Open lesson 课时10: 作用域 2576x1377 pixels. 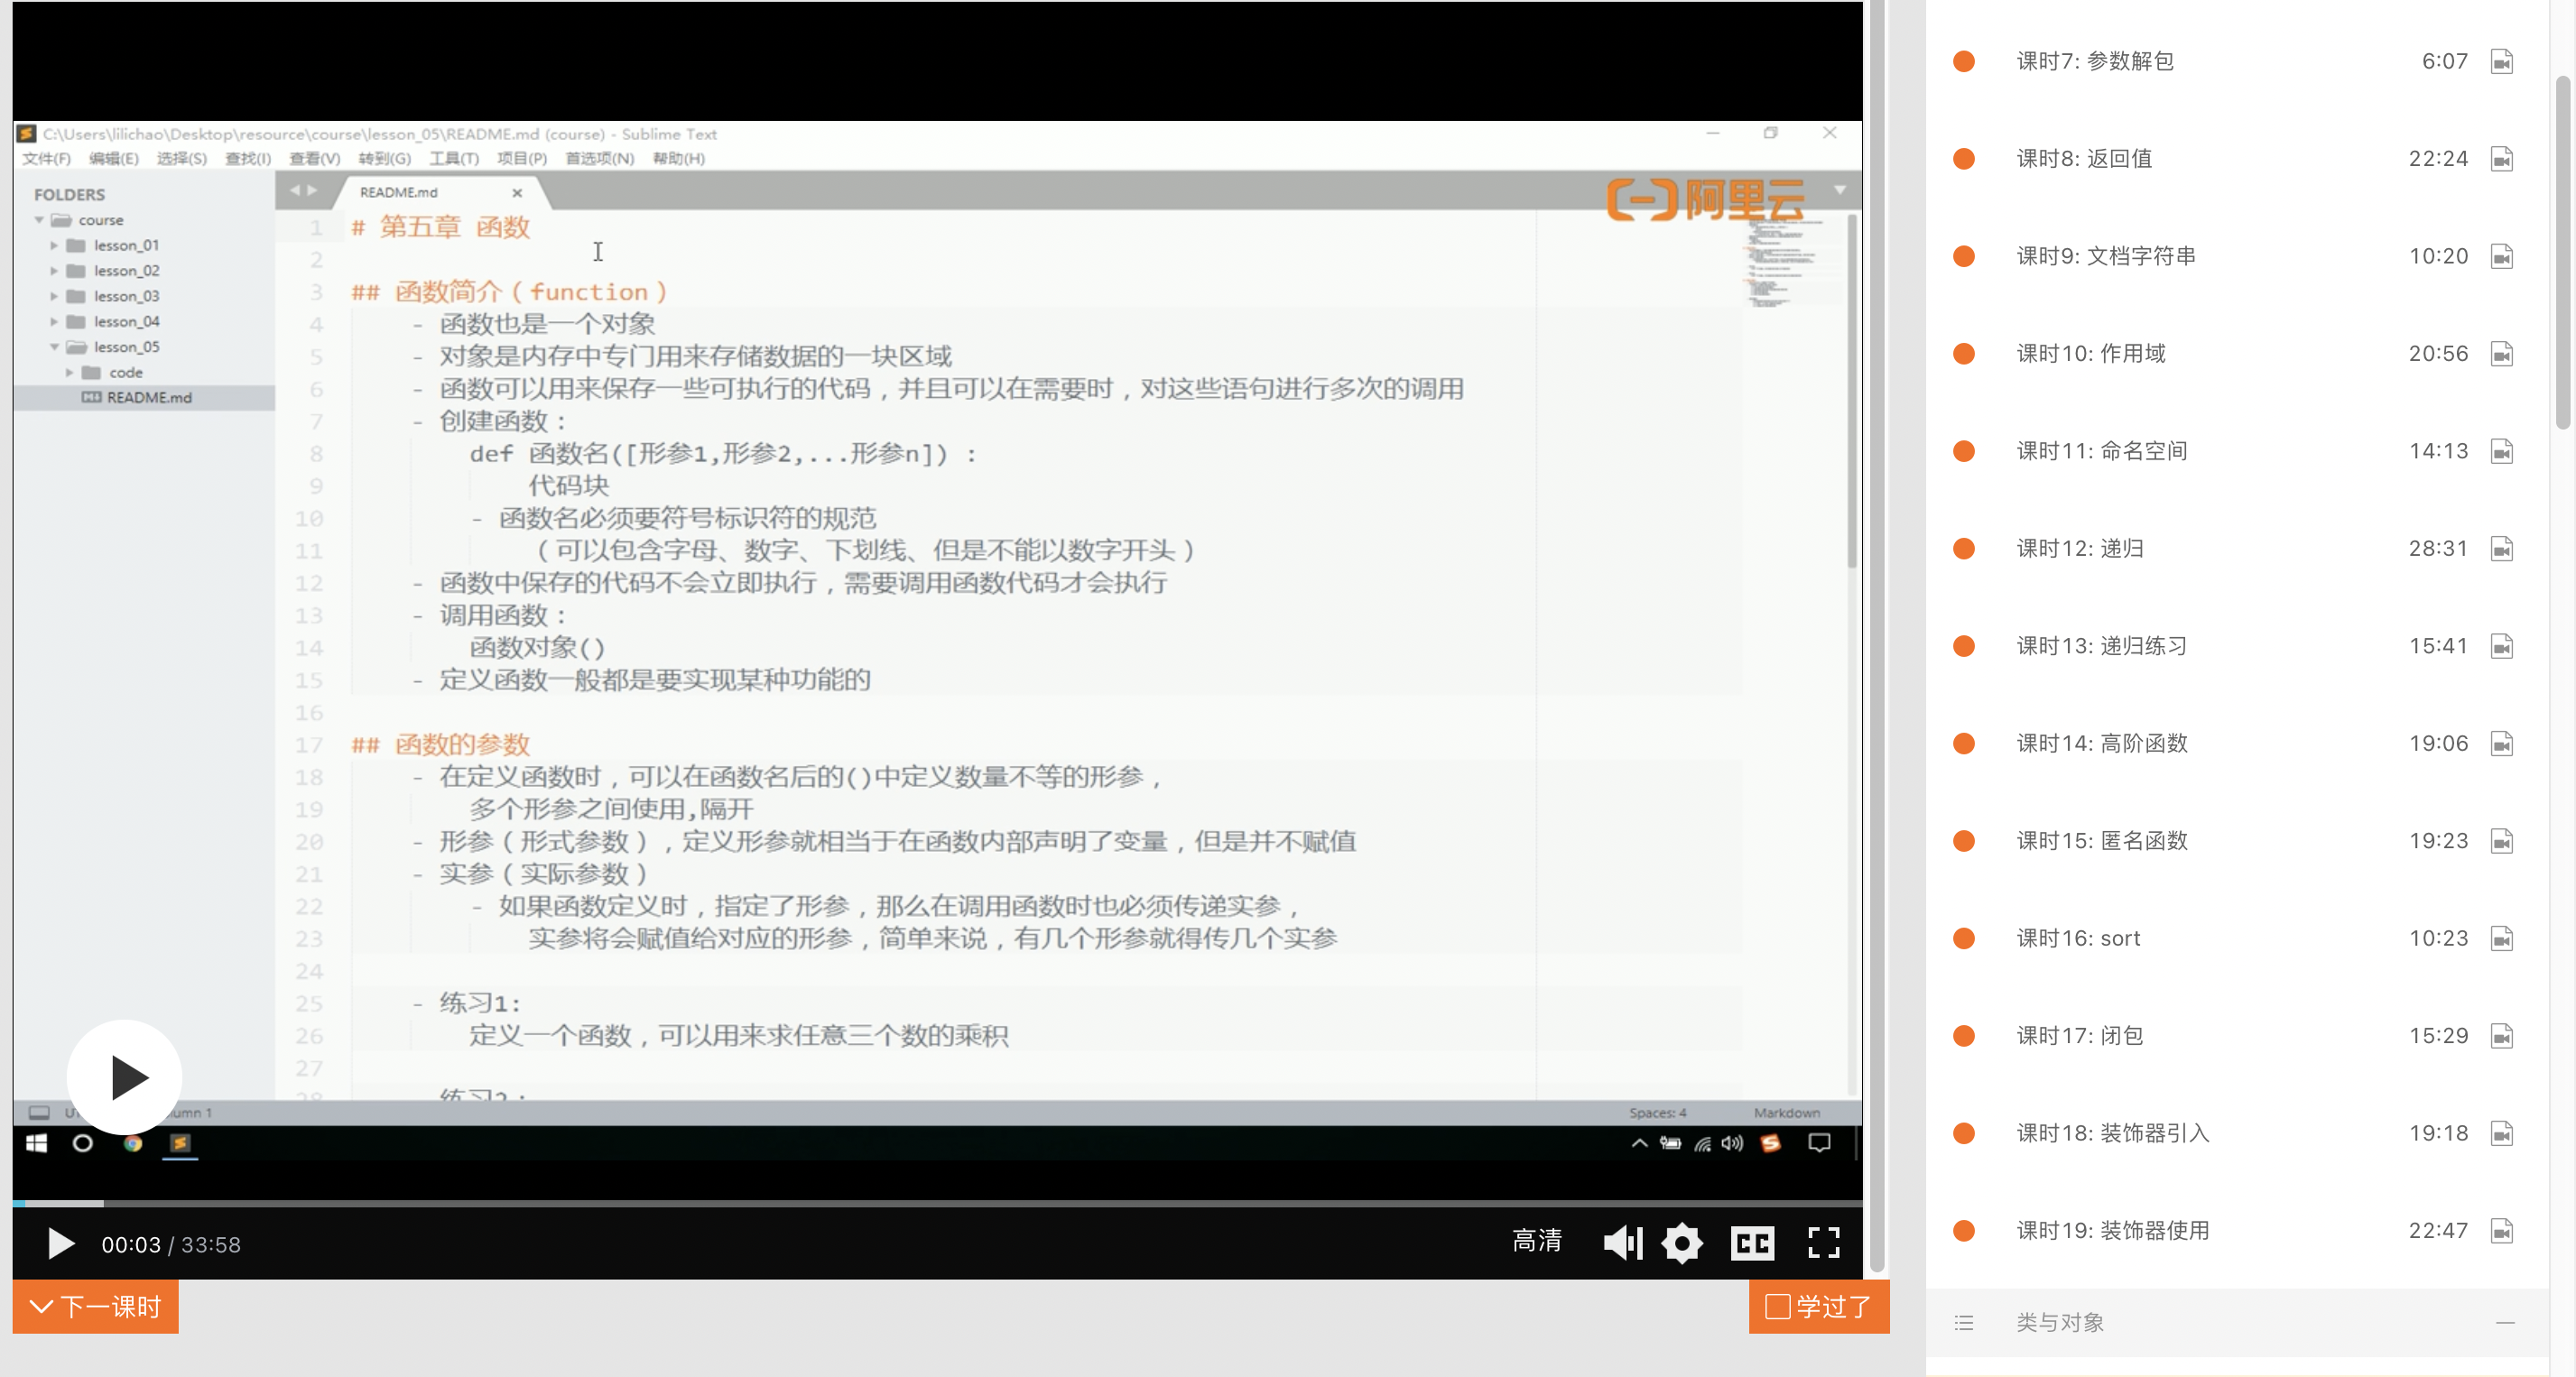click(x=2091, y=353)
